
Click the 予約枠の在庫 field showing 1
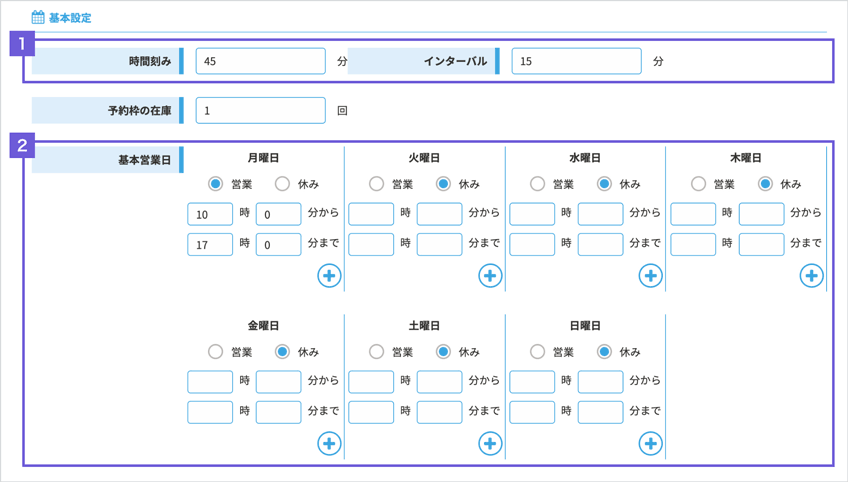tap(261, 110)
